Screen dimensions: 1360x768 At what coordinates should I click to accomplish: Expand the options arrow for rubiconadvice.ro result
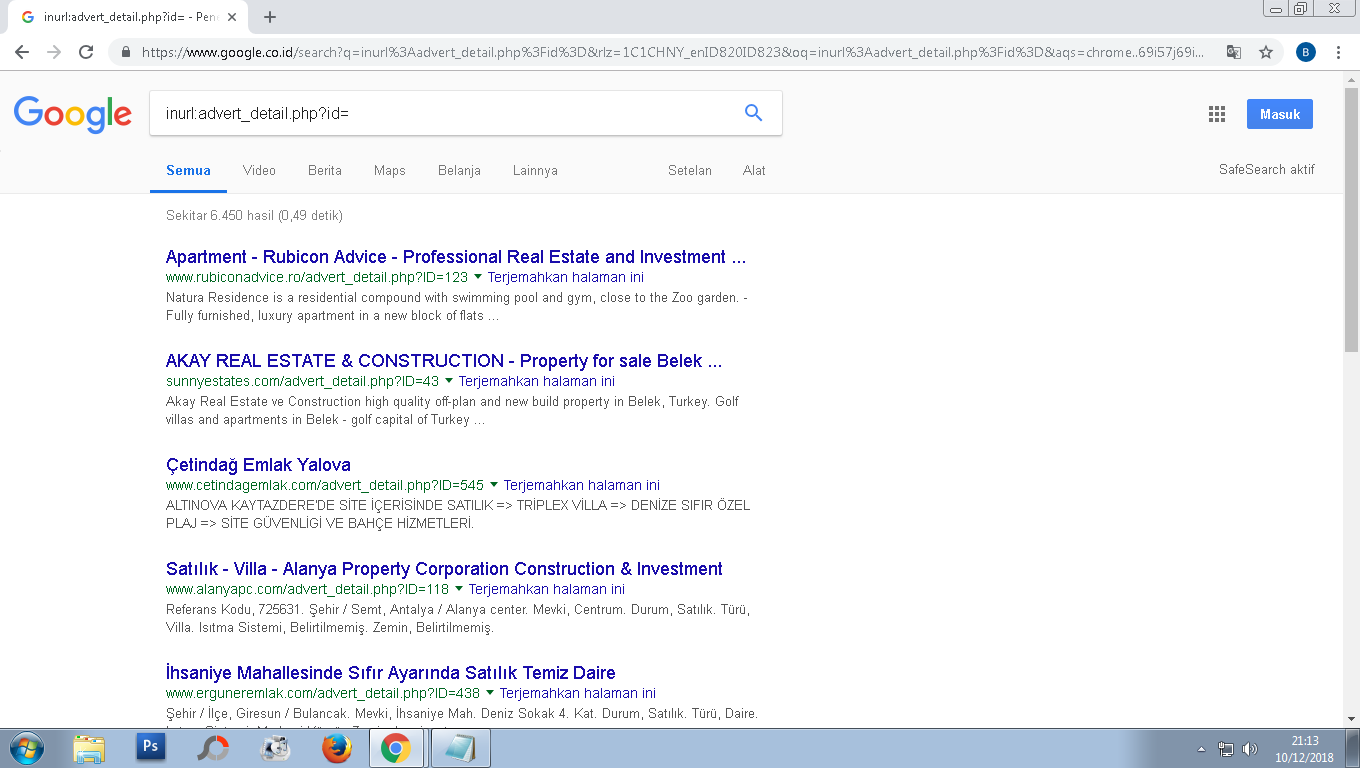[x=478, y=277]
